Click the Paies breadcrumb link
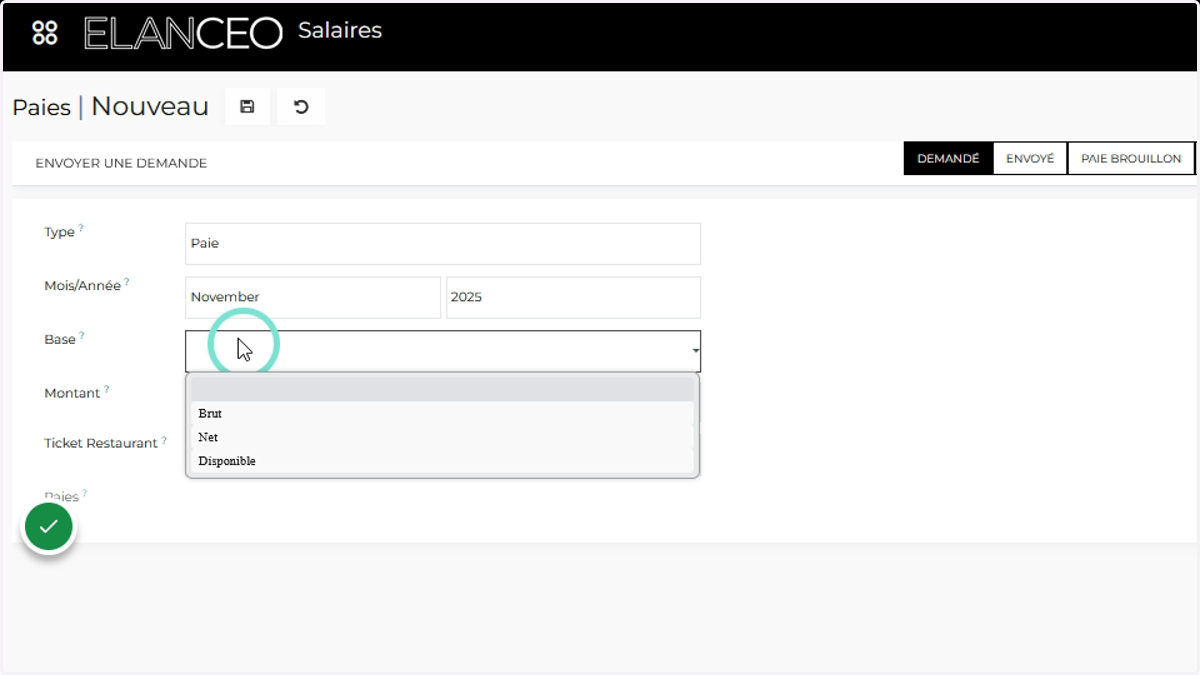The image size is (1200, 675). (x=41, y=107)
